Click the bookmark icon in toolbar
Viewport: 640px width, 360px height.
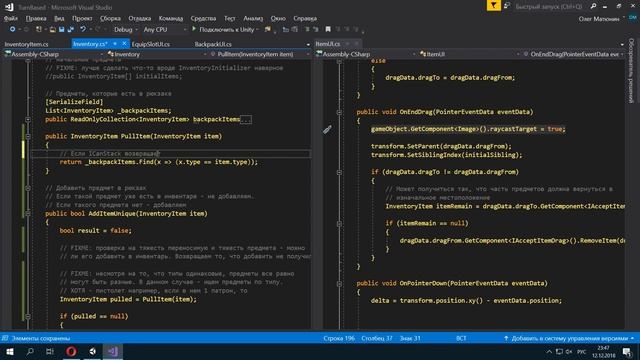[x=328, y=29]
